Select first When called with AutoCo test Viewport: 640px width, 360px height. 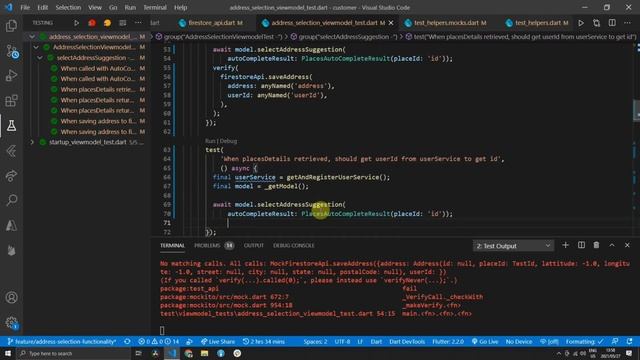(97, 68)
